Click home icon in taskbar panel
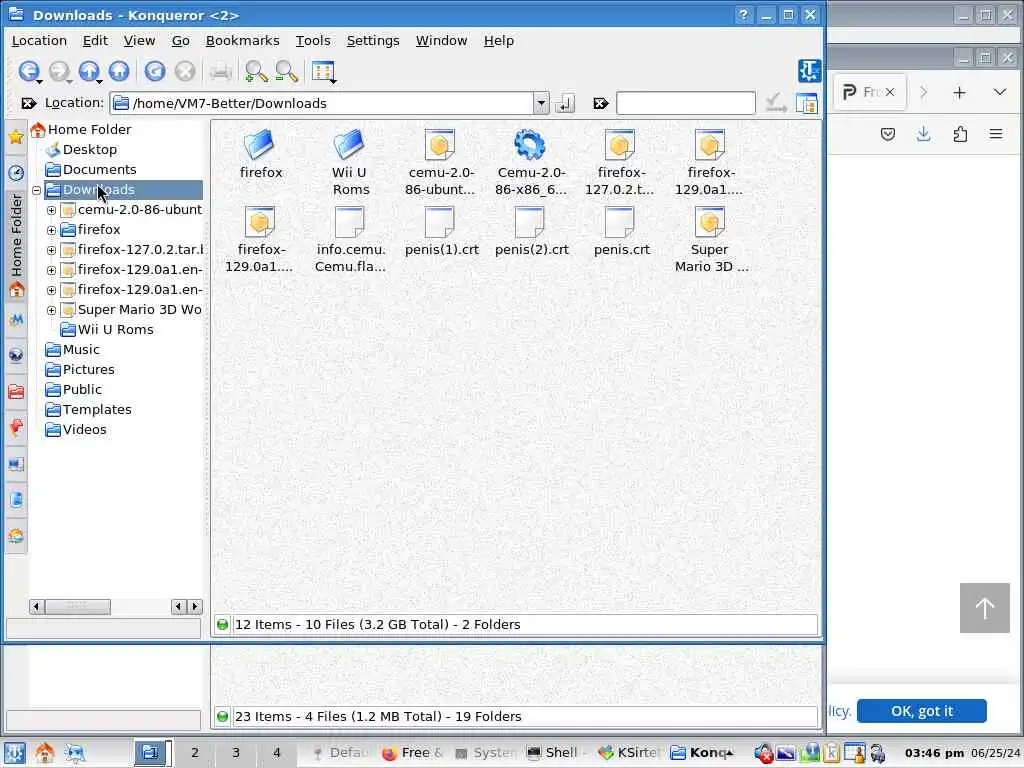This screenshot has width=1024, height=768. [x=44, y=754]
